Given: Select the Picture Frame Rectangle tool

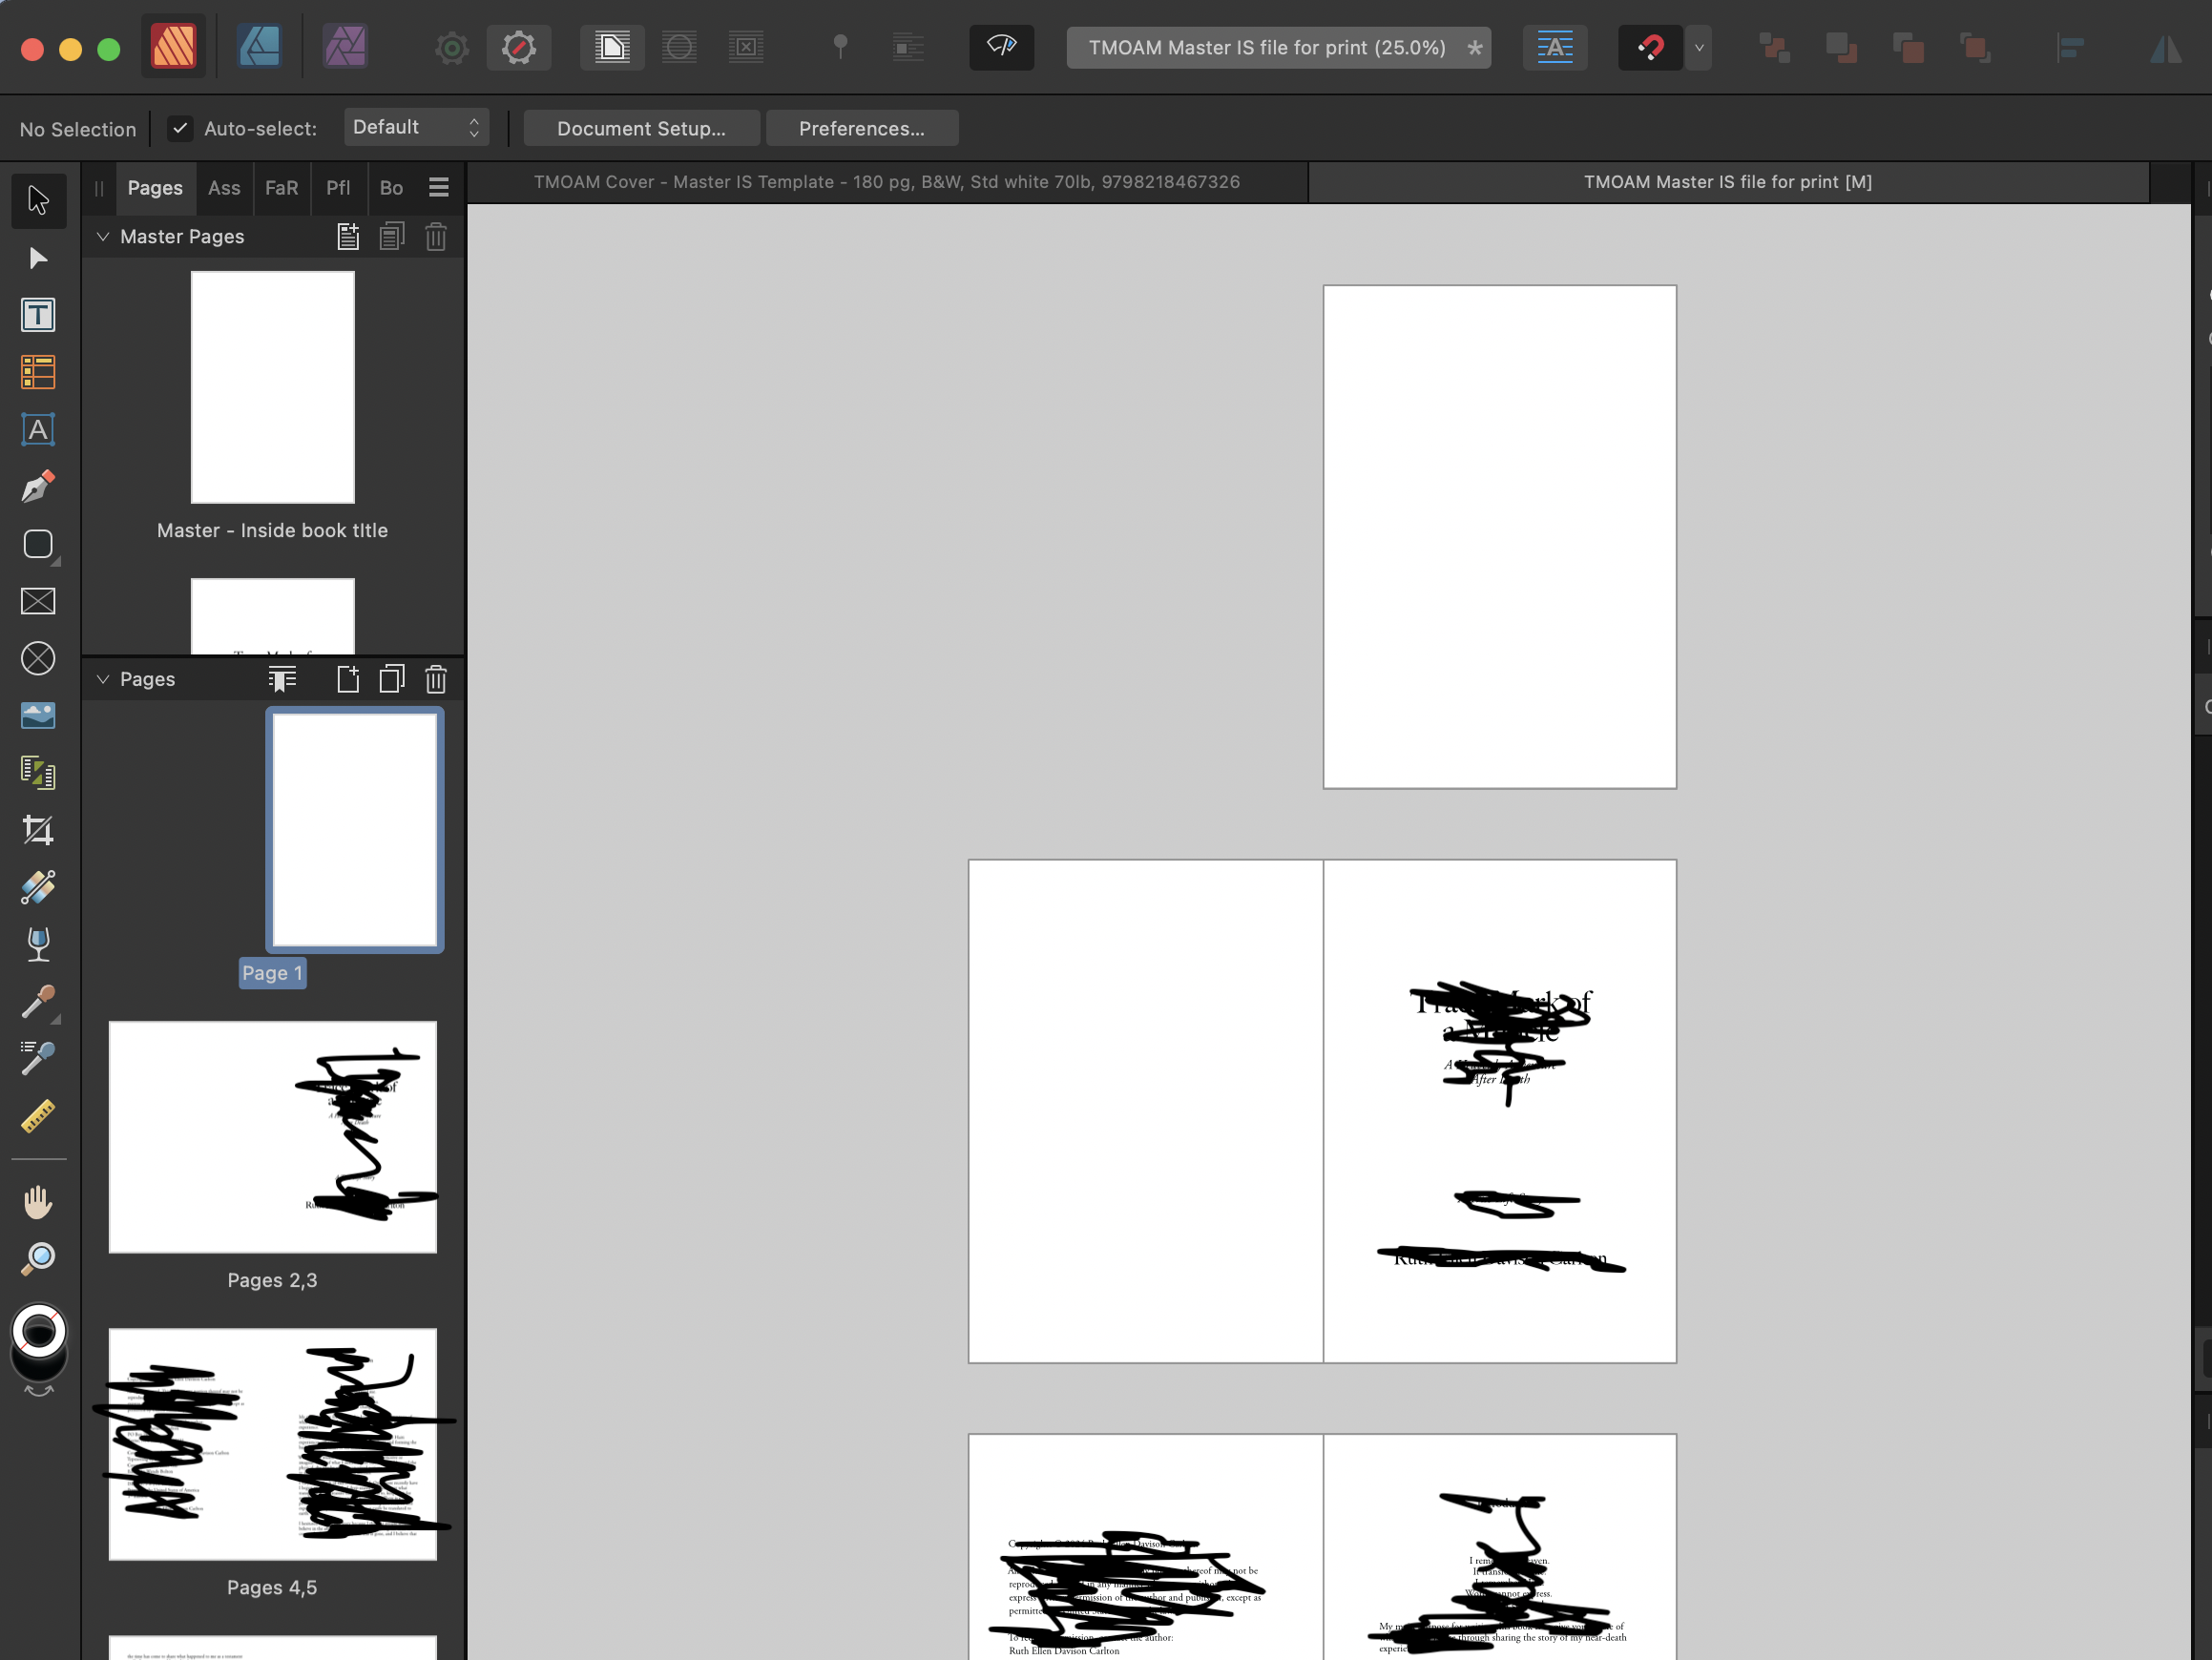Looking at the screenshot, I should [38, 601].
